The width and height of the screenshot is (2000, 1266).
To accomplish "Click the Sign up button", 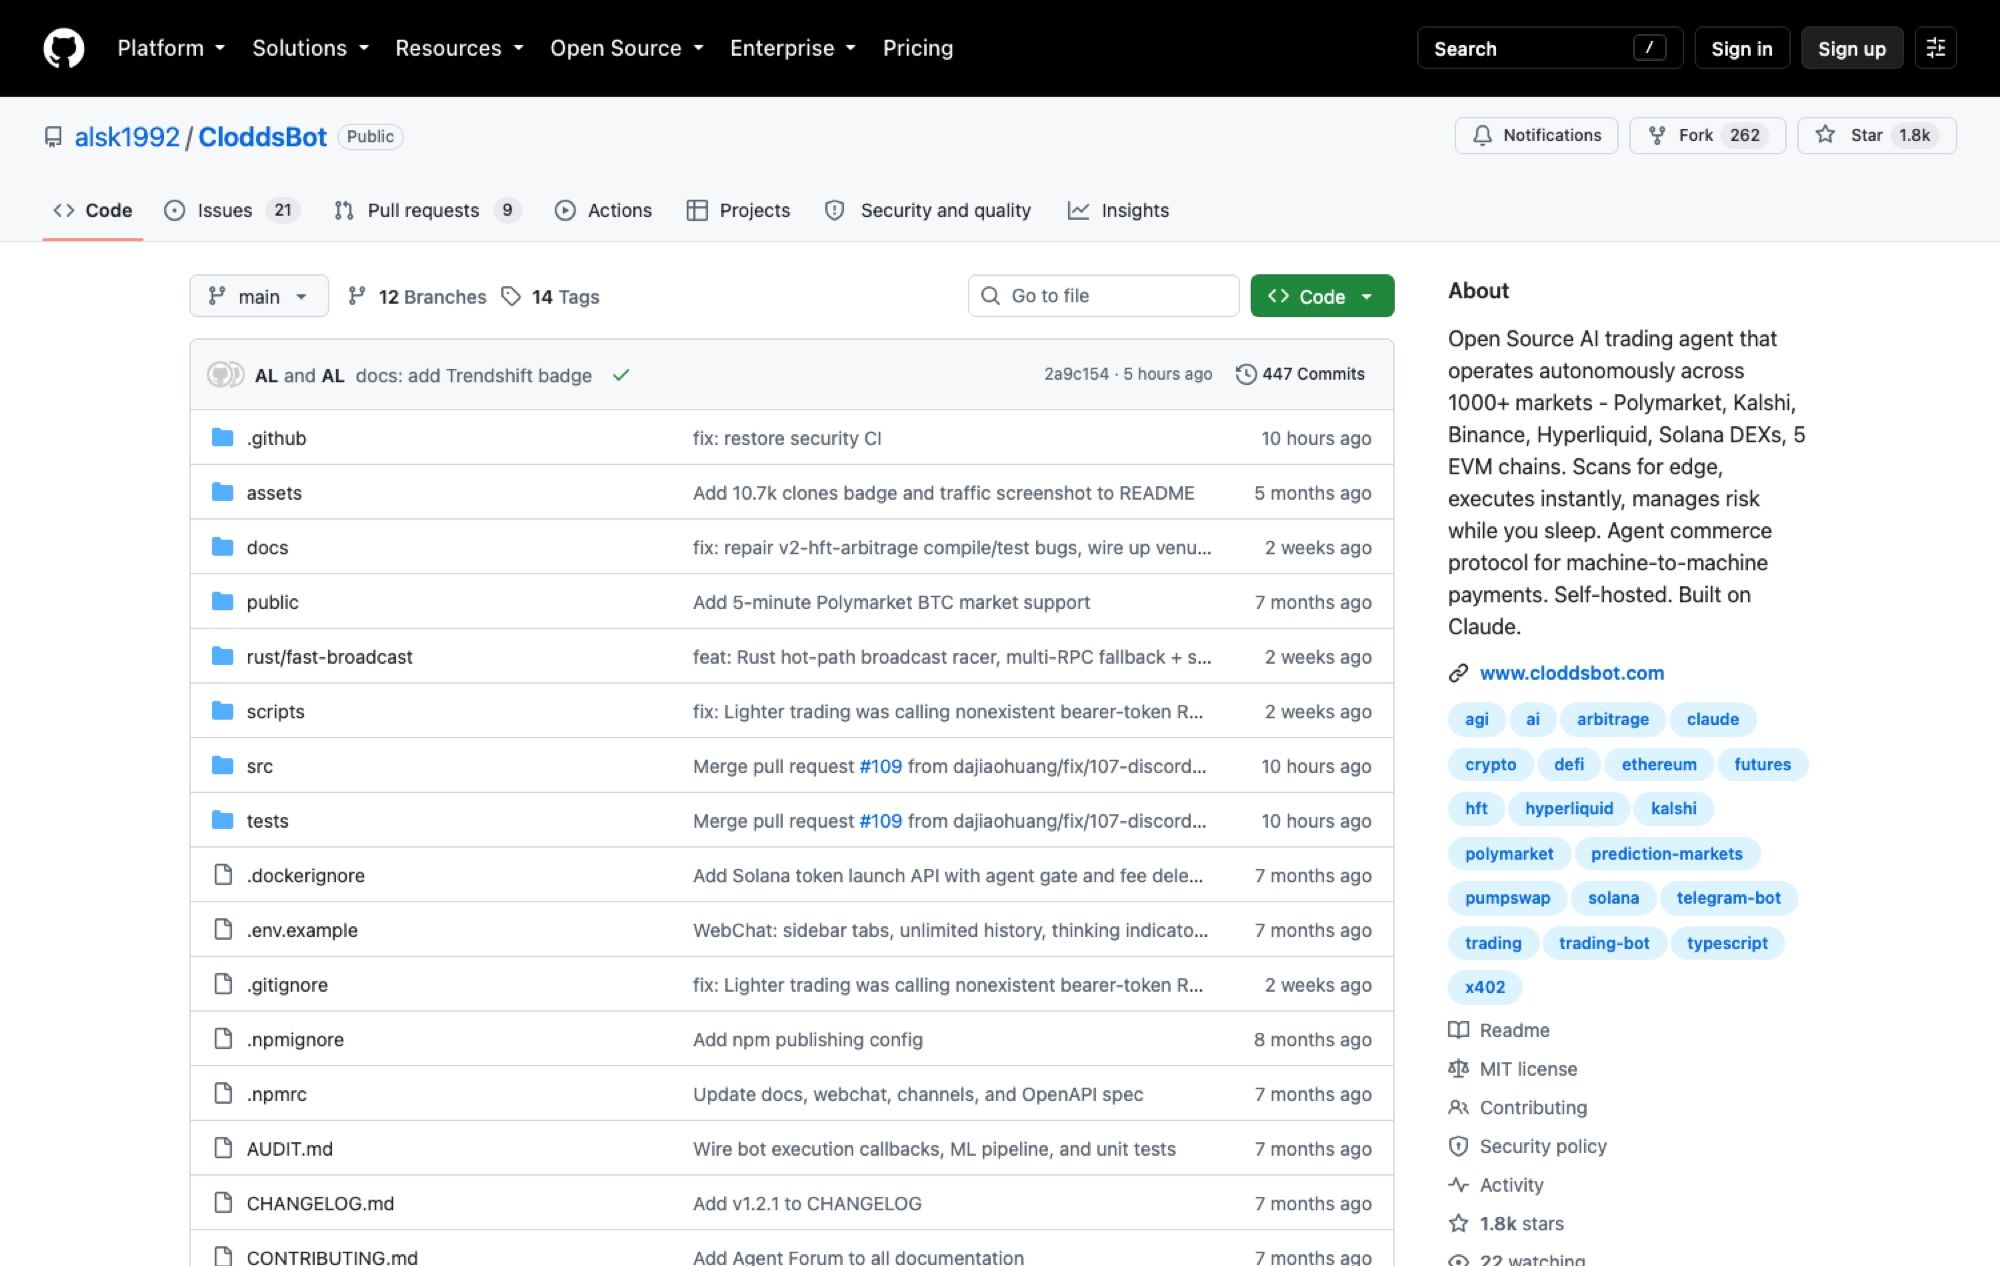I will click(x=1851, y=48).
